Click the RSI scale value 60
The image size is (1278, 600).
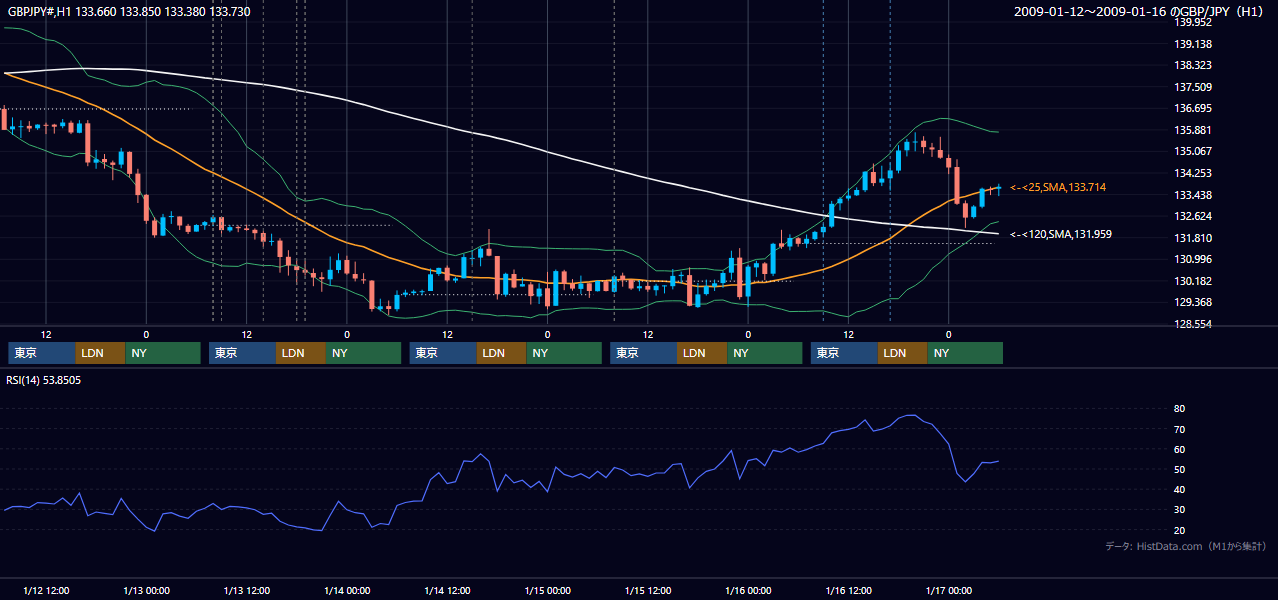click(1180, 449)
